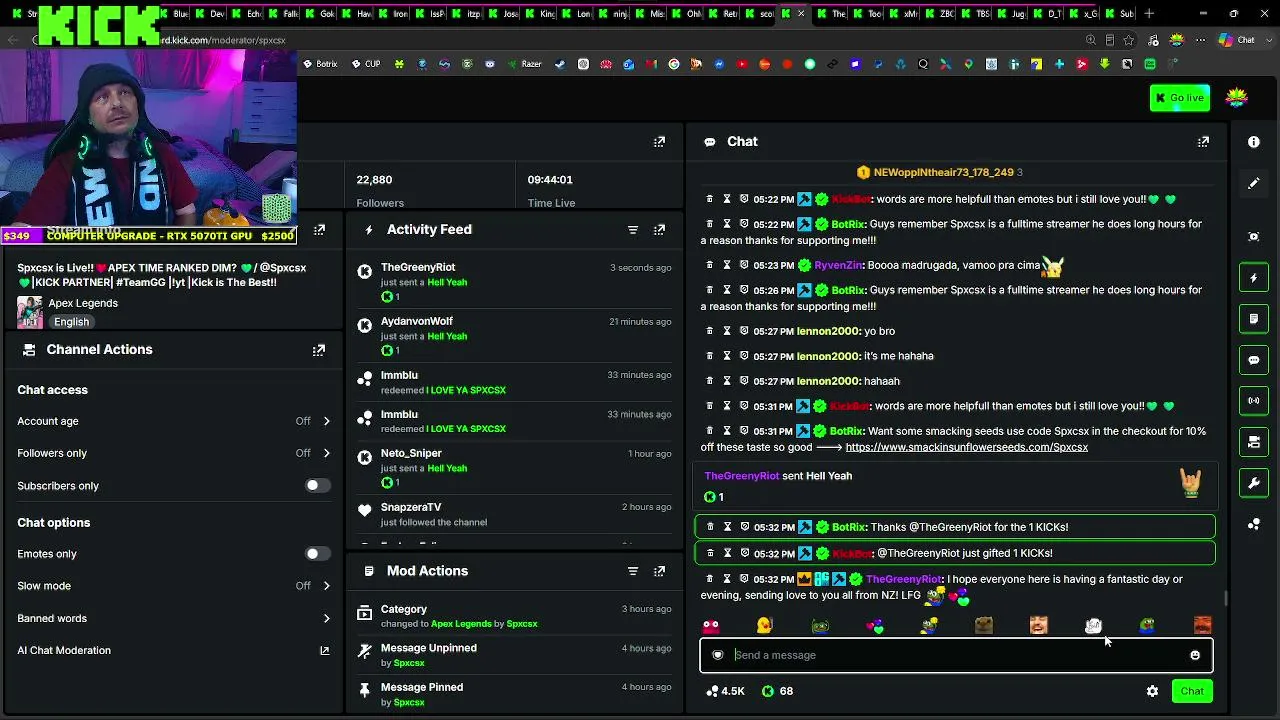Click the English language tag
The height and width of the screenshot is (720, 1280).
(x=71, y=322)
